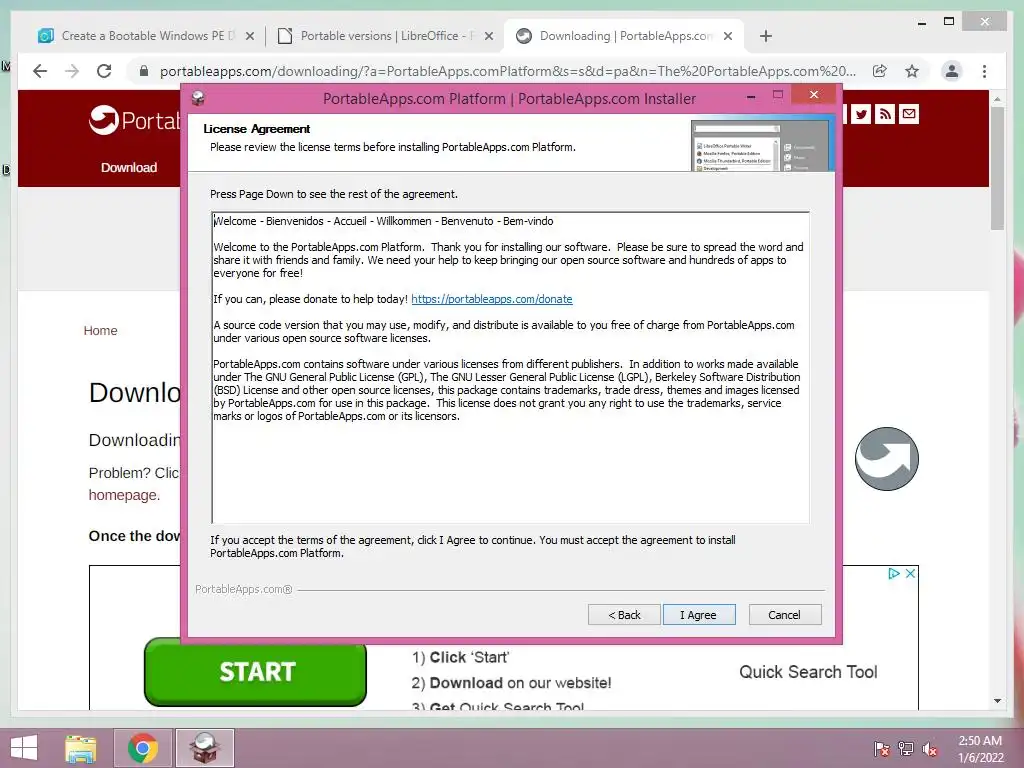The image size is (1024, 768).
Task: Close the LibreOffice Portable versions tab
Action: click(488, 36)
